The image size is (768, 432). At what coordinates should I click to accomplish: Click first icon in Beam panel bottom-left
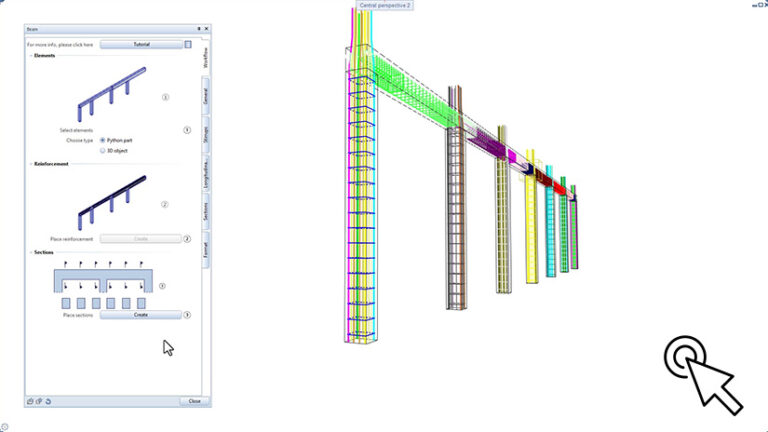tap(30, 401)
